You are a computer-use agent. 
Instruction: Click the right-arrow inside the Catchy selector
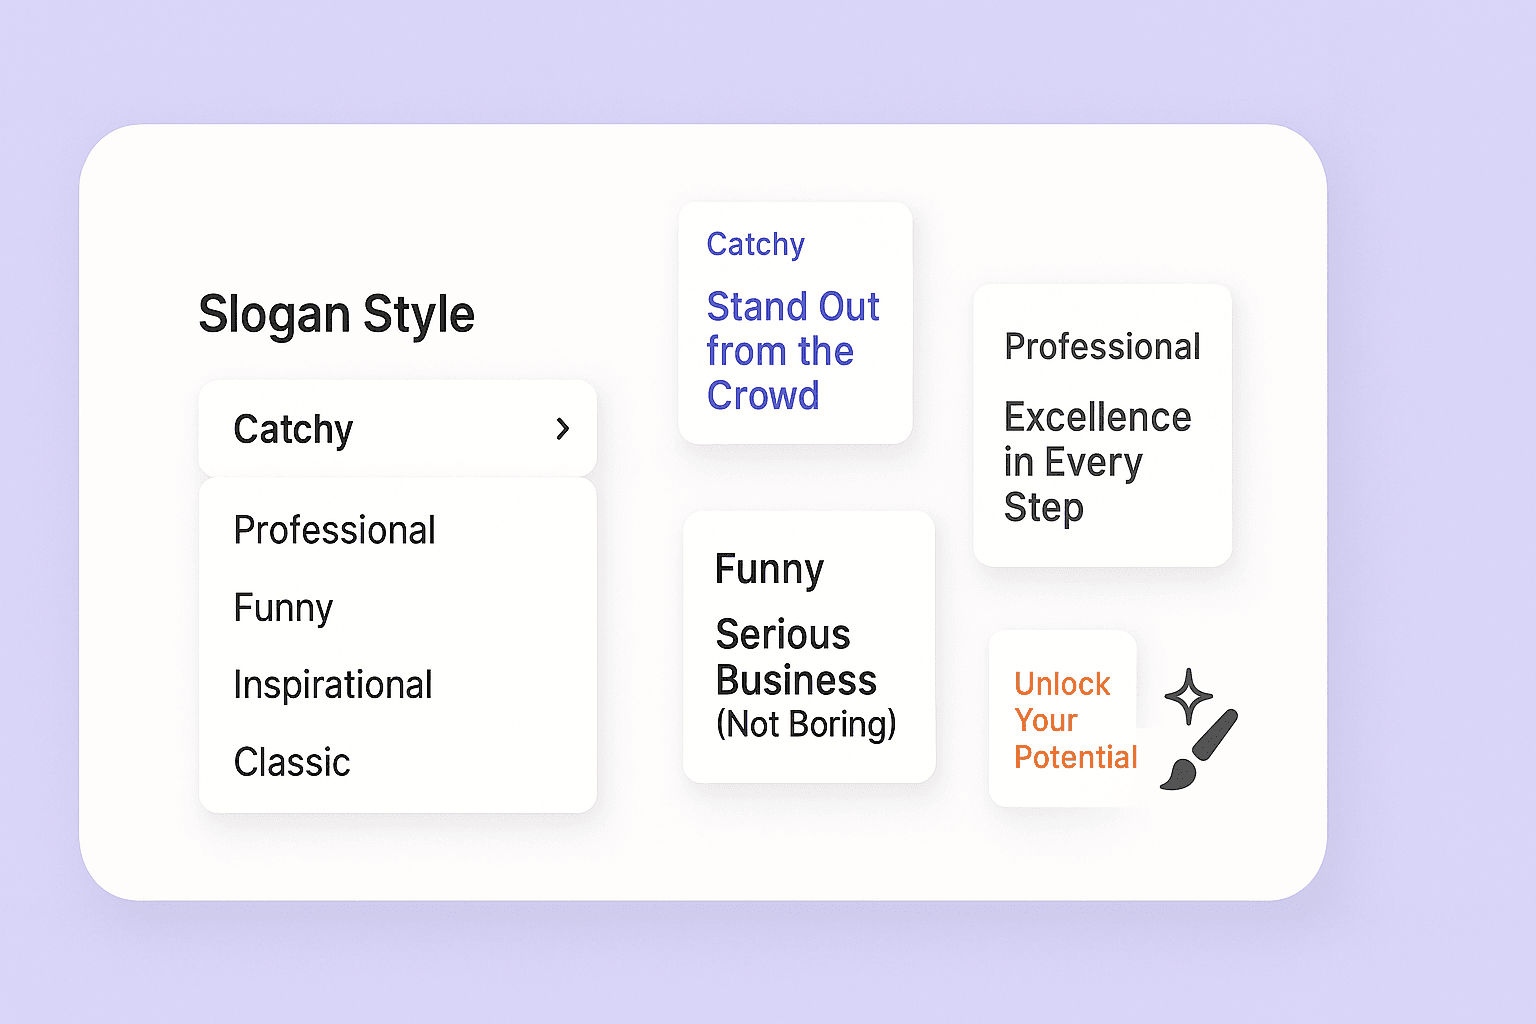(564, 428)
